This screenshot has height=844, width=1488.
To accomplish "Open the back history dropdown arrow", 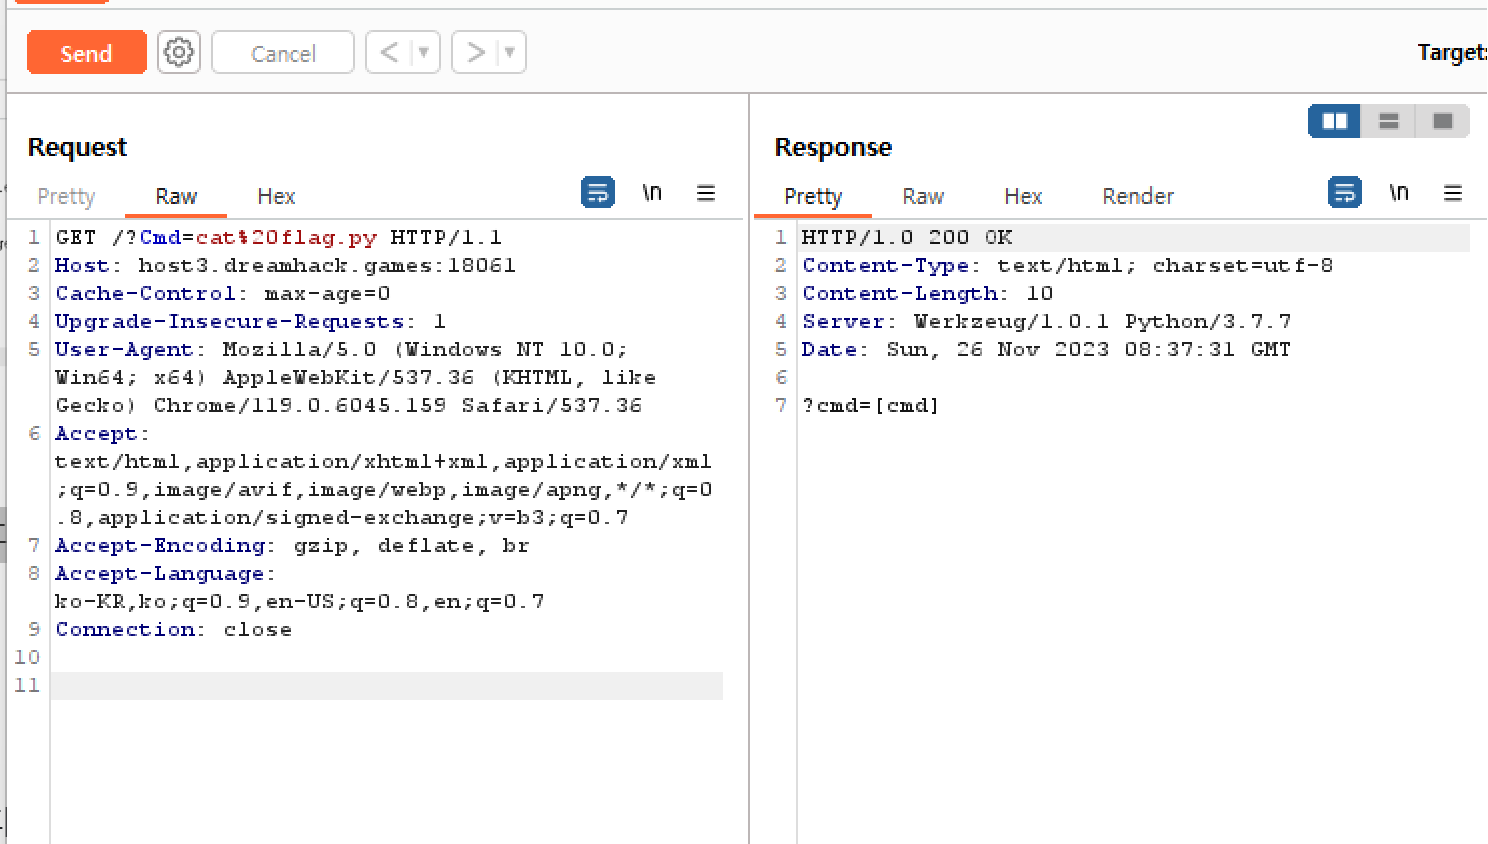I will 424,52.
